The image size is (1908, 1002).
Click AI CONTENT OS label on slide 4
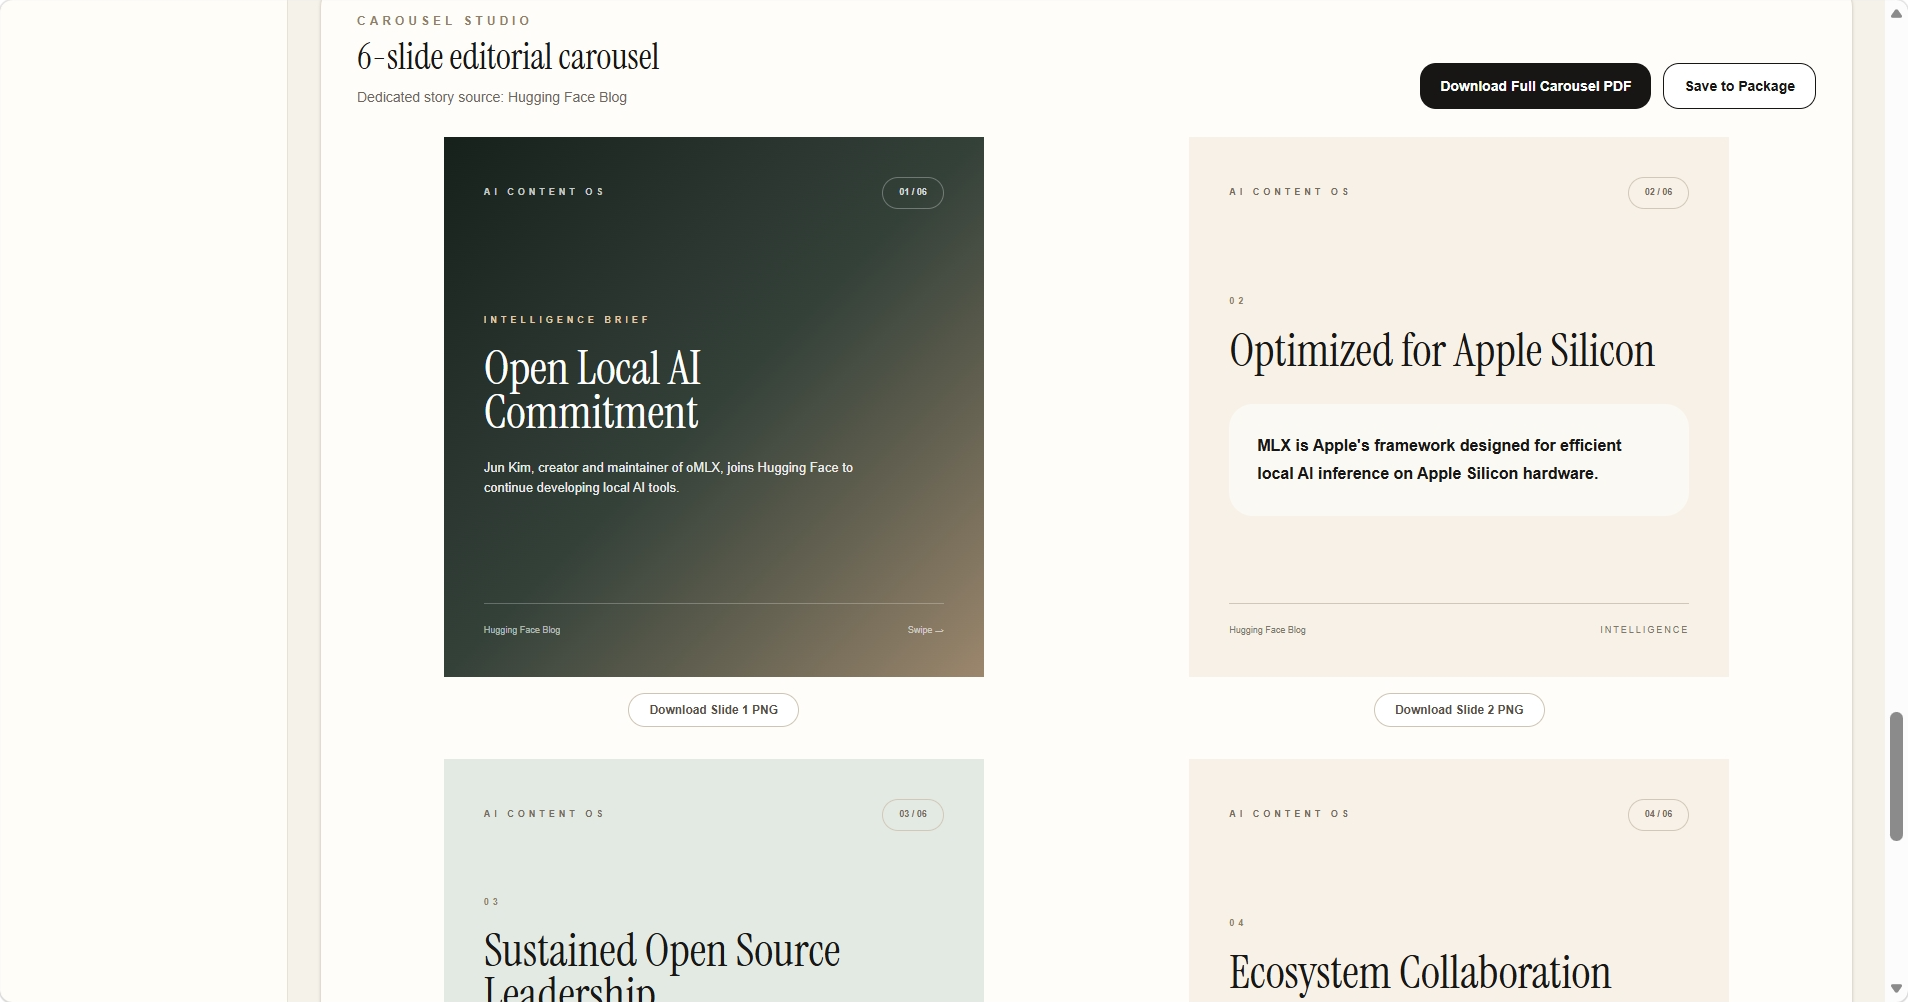pos(1289,814)
